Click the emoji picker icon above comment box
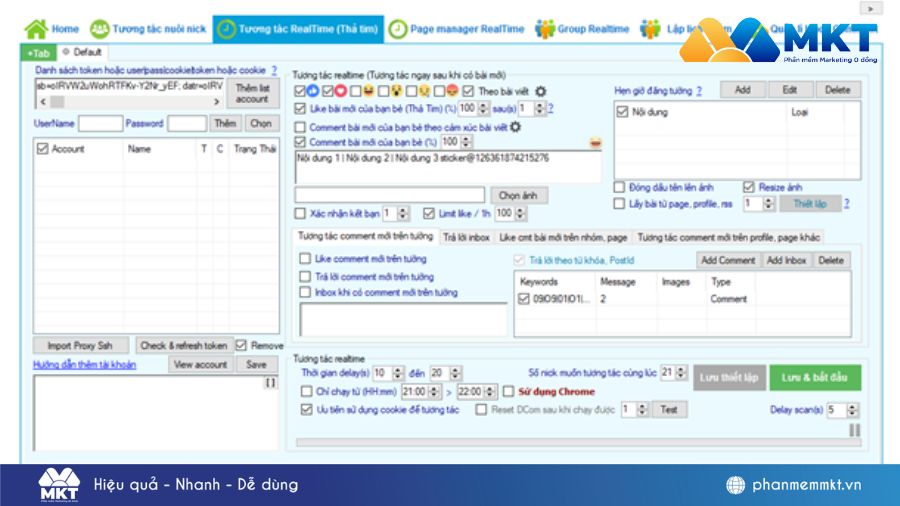Screen dimensions: 900x506 pos(595,143)
